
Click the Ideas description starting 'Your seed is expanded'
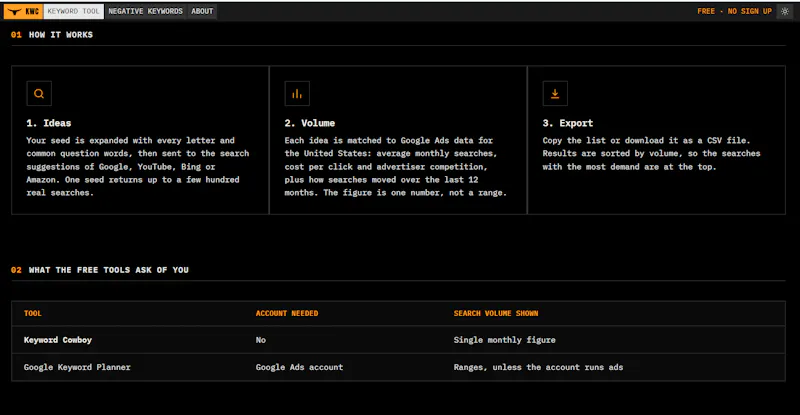[x=138, y=166]
